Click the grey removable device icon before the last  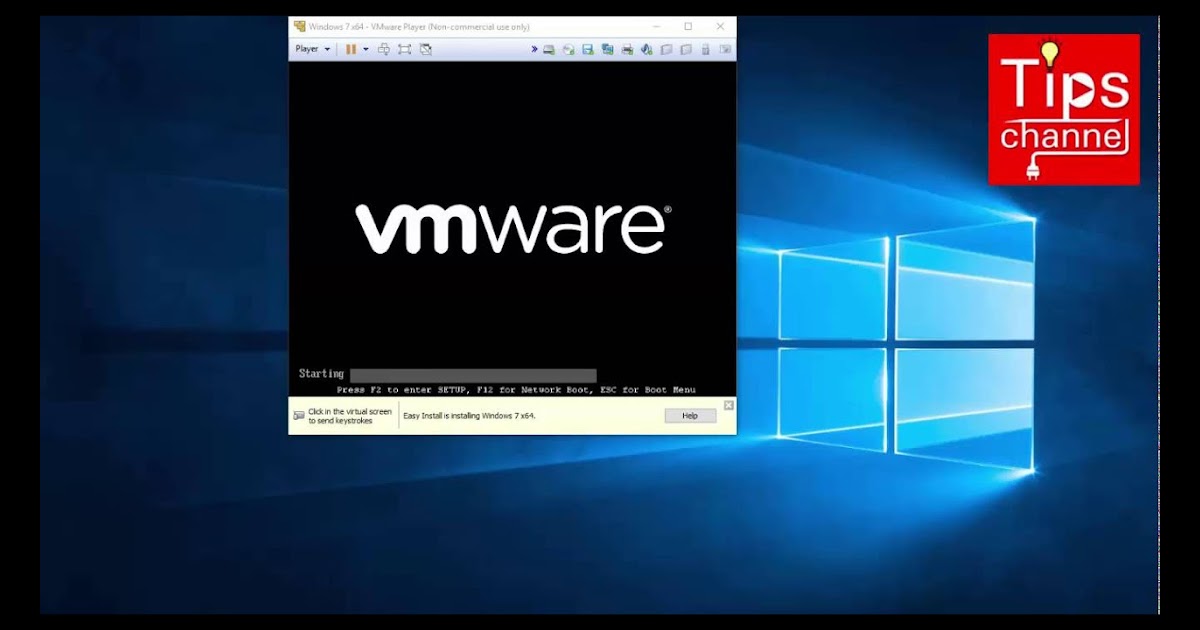click(x=705, y=49)
